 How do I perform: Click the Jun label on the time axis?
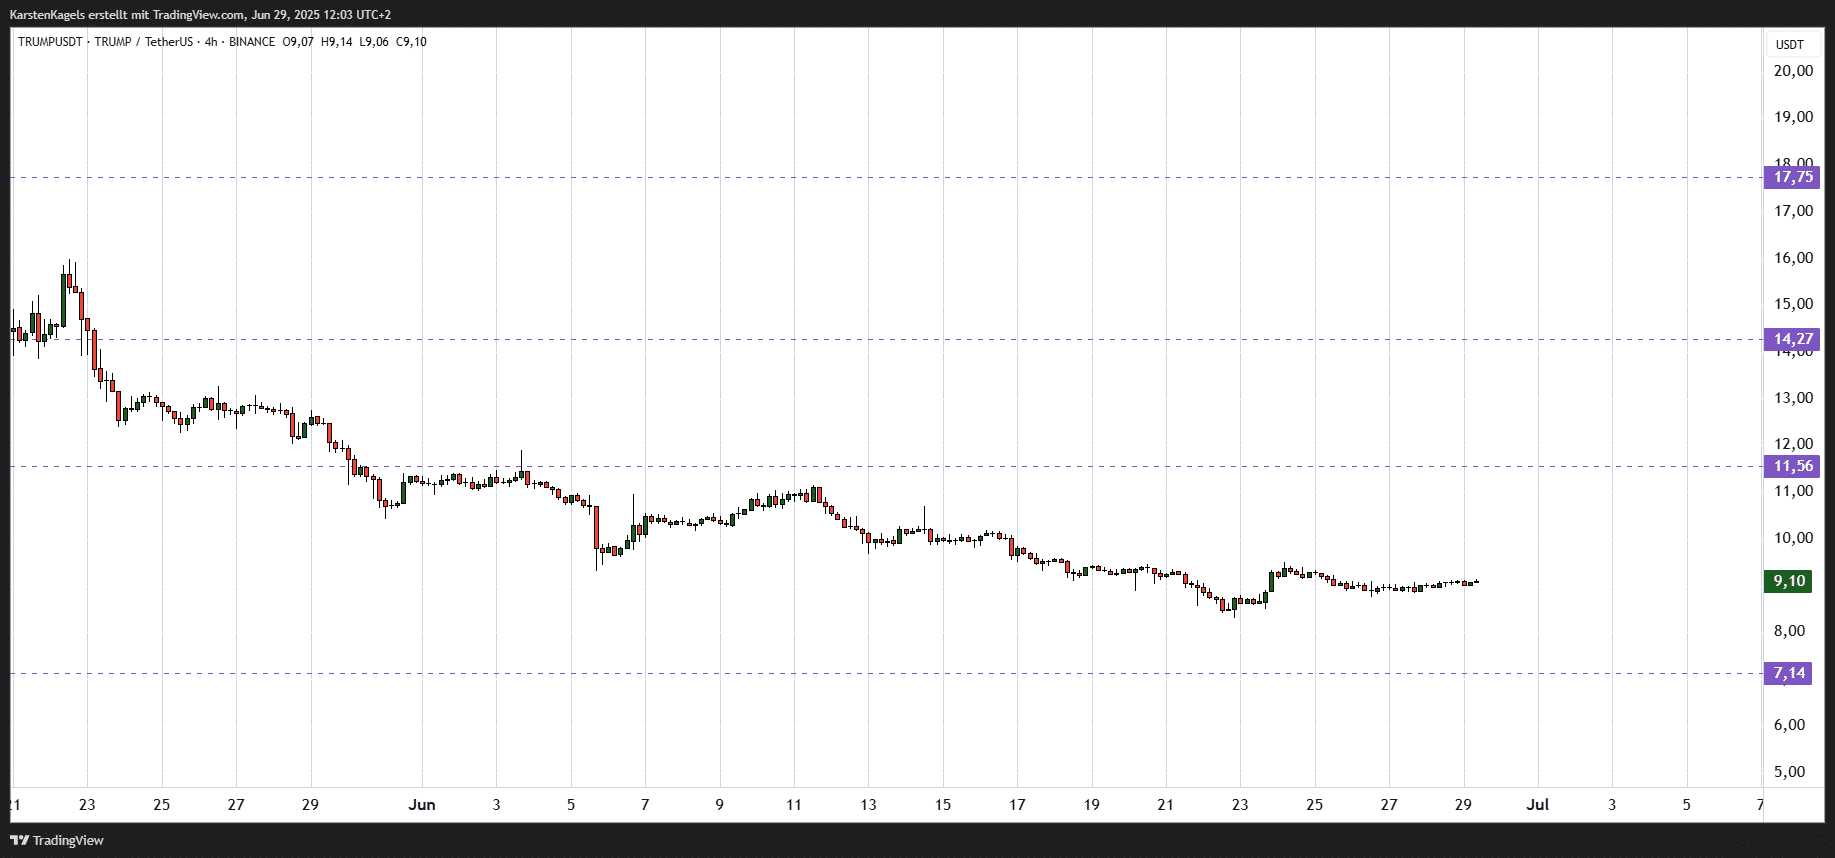coord(422,805)
